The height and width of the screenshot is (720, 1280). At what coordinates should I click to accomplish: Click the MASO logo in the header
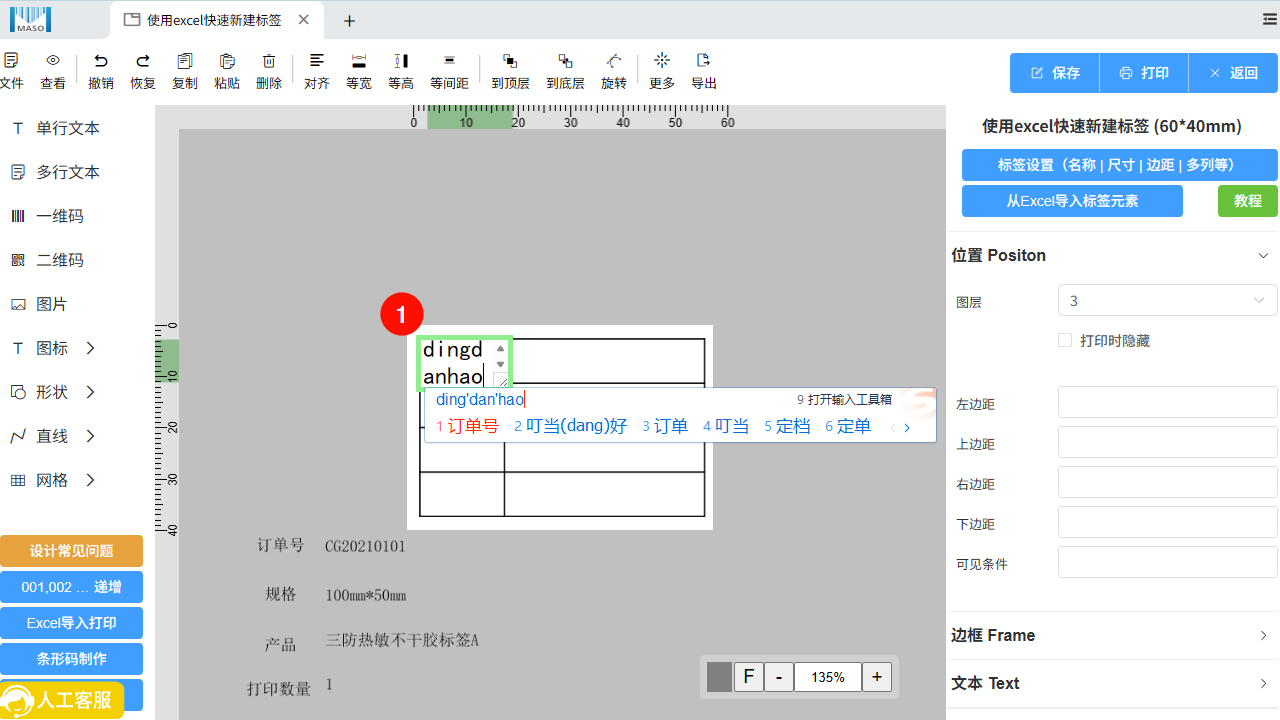coord(31,19)
